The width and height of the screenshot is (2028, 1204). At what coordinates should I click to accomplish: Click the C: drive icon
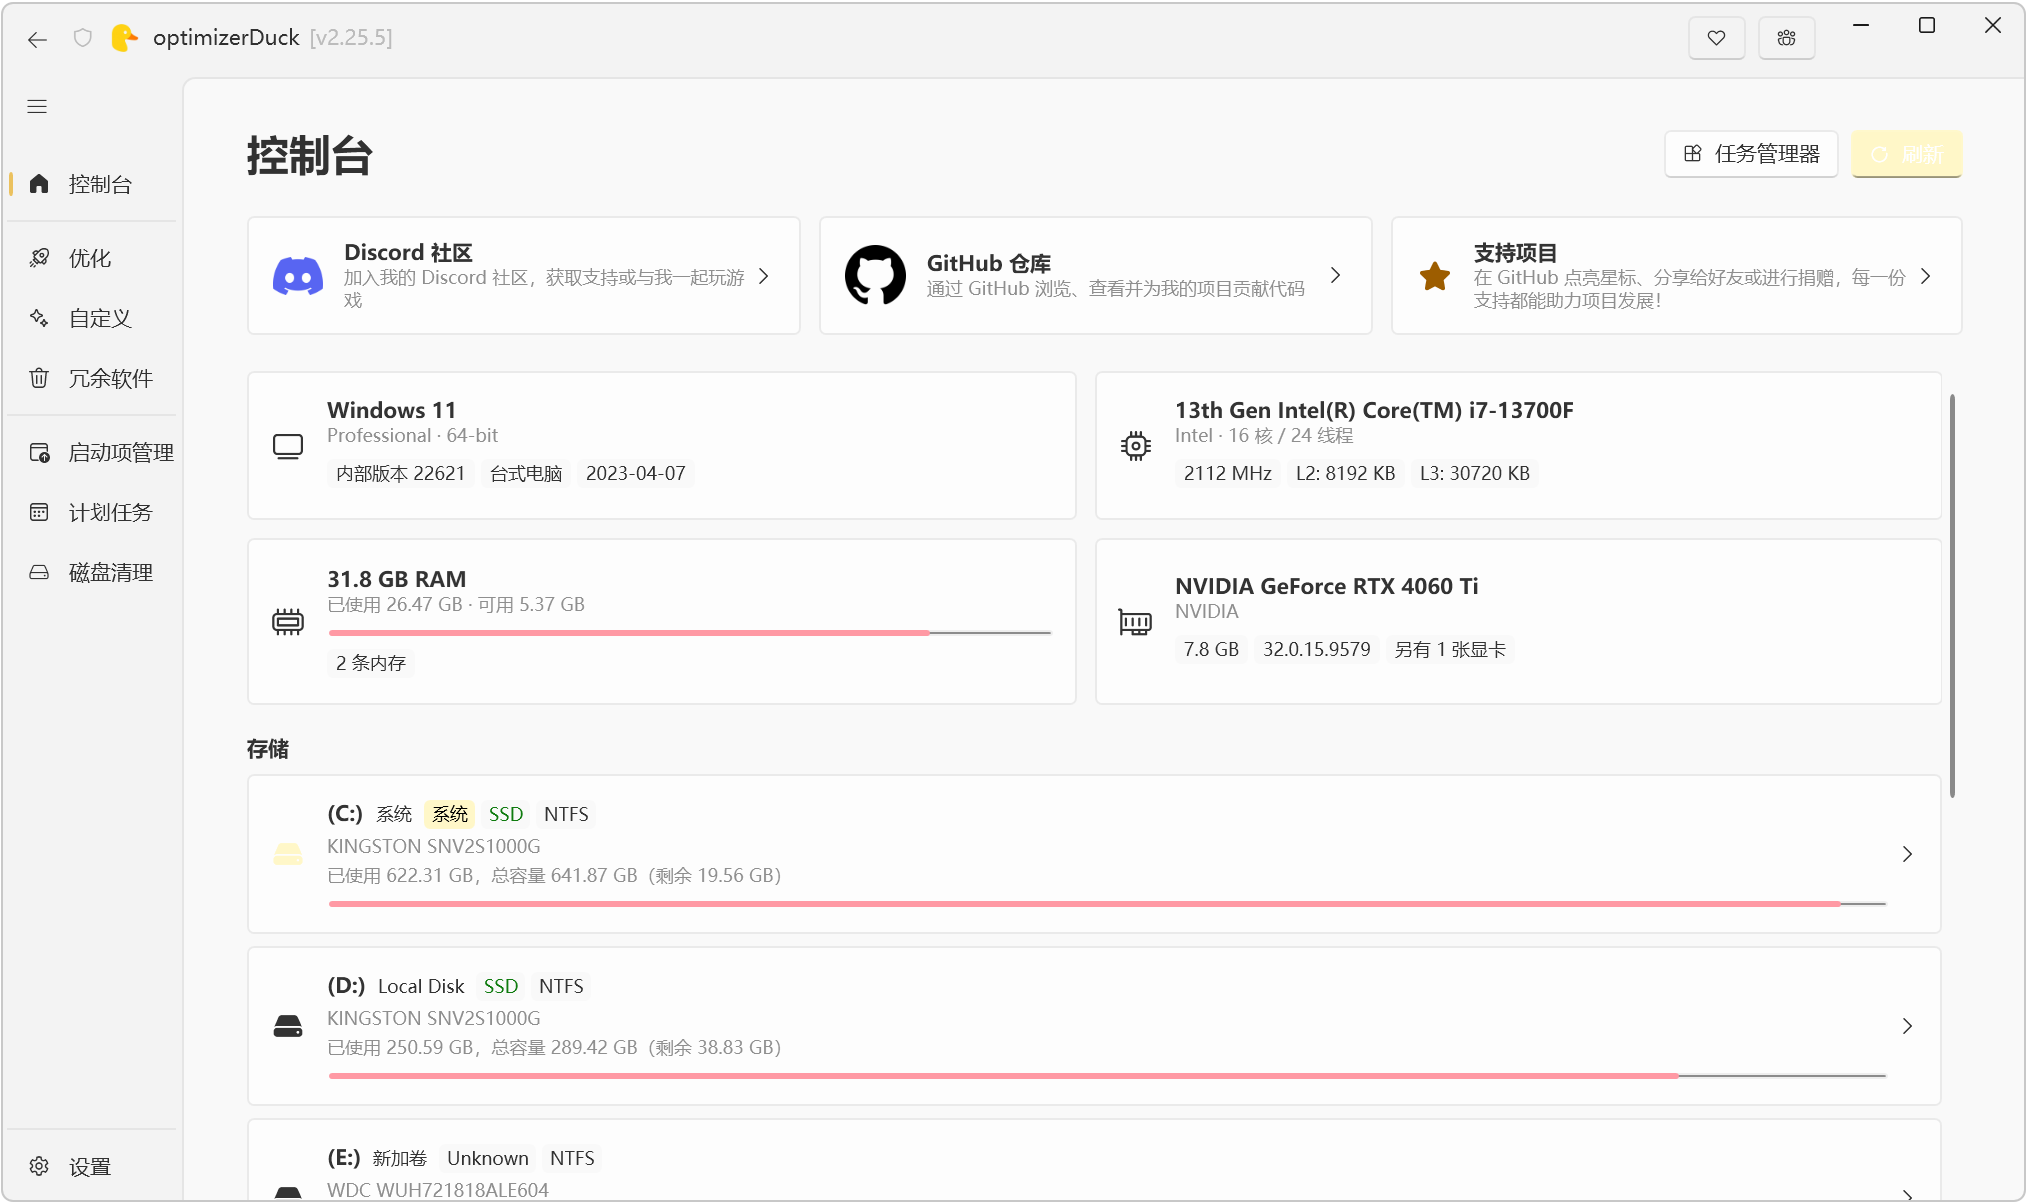(288, 854)
